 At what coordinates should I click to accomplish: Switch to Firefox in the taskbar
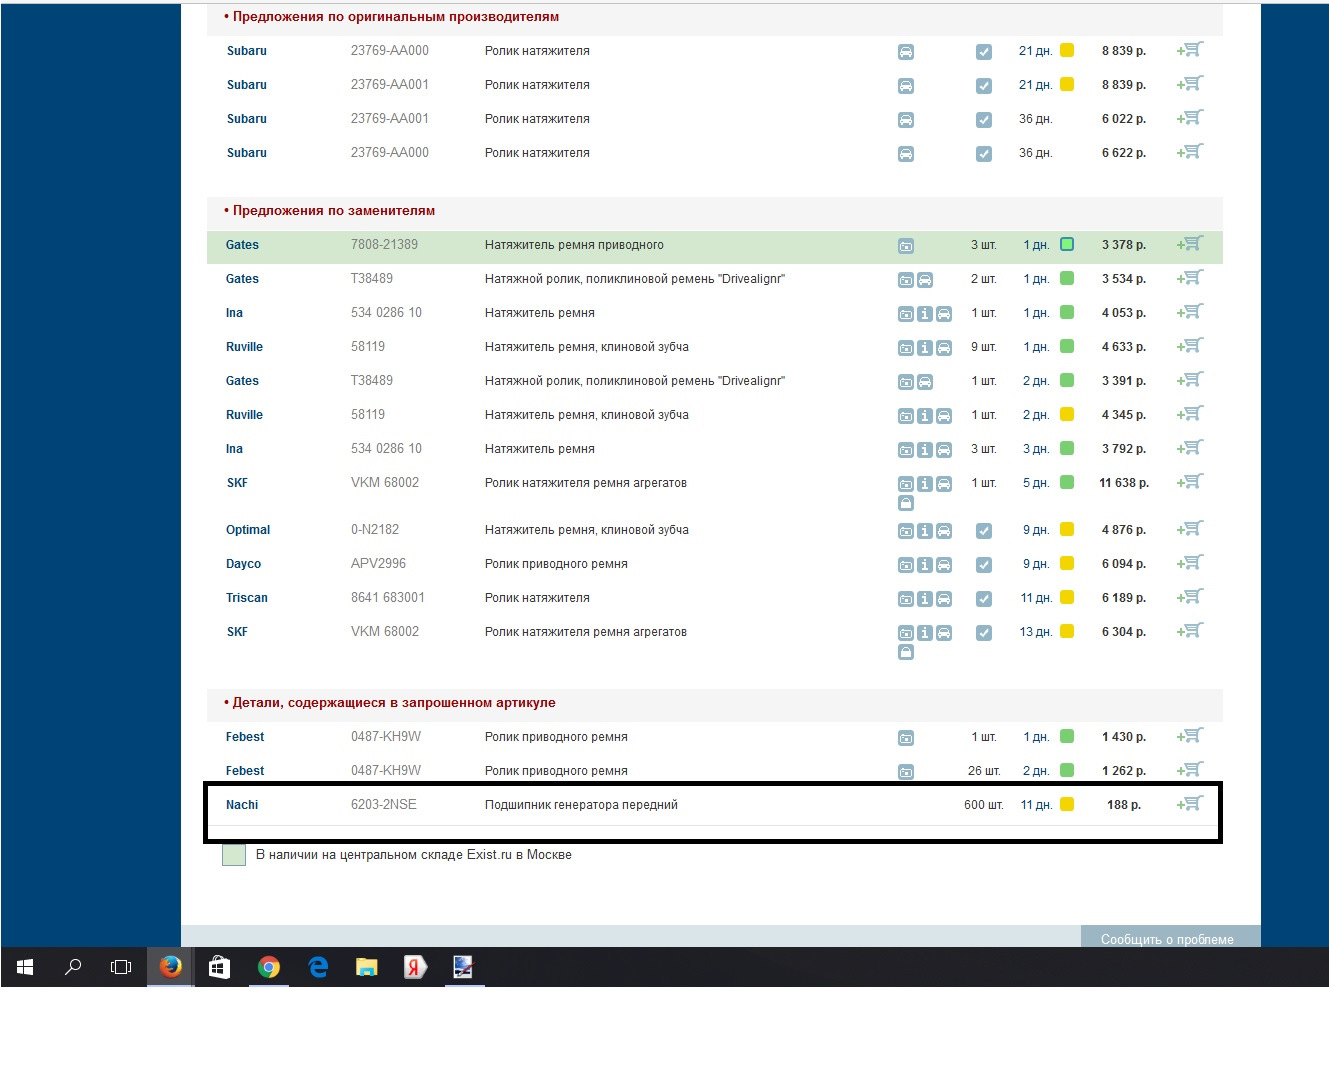(171, 967)
